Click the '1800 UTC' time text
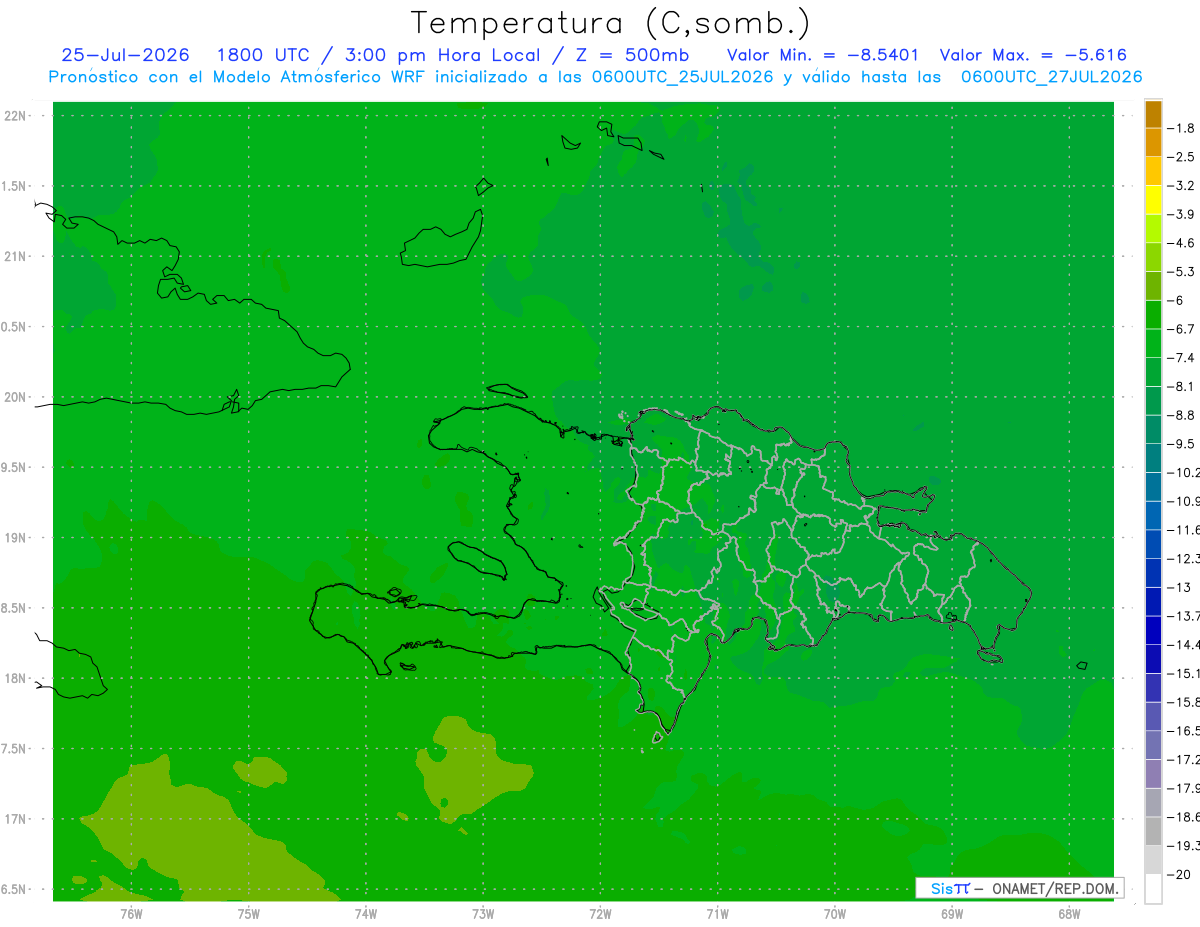Screen dimensions: 1200x927 click(265, 56)
